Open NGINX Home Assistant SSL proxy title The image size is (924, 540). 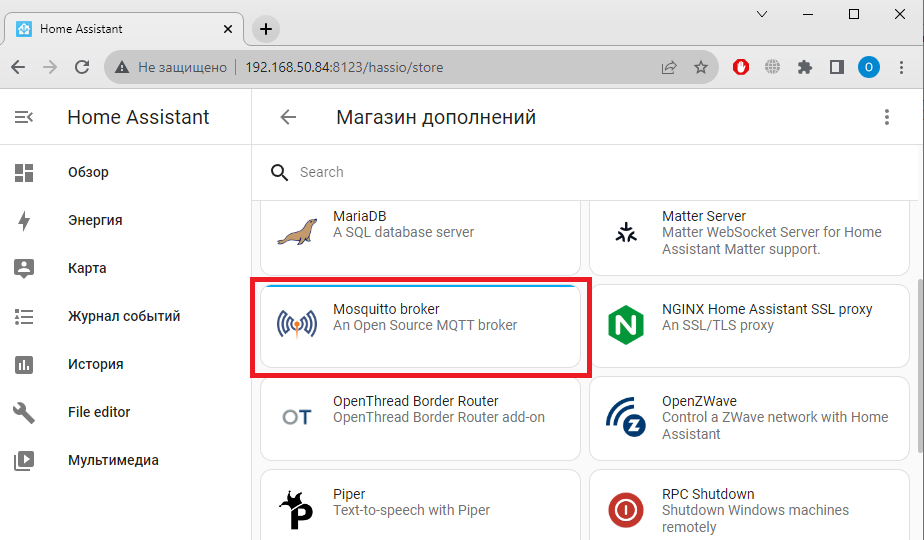click(767, 309)
